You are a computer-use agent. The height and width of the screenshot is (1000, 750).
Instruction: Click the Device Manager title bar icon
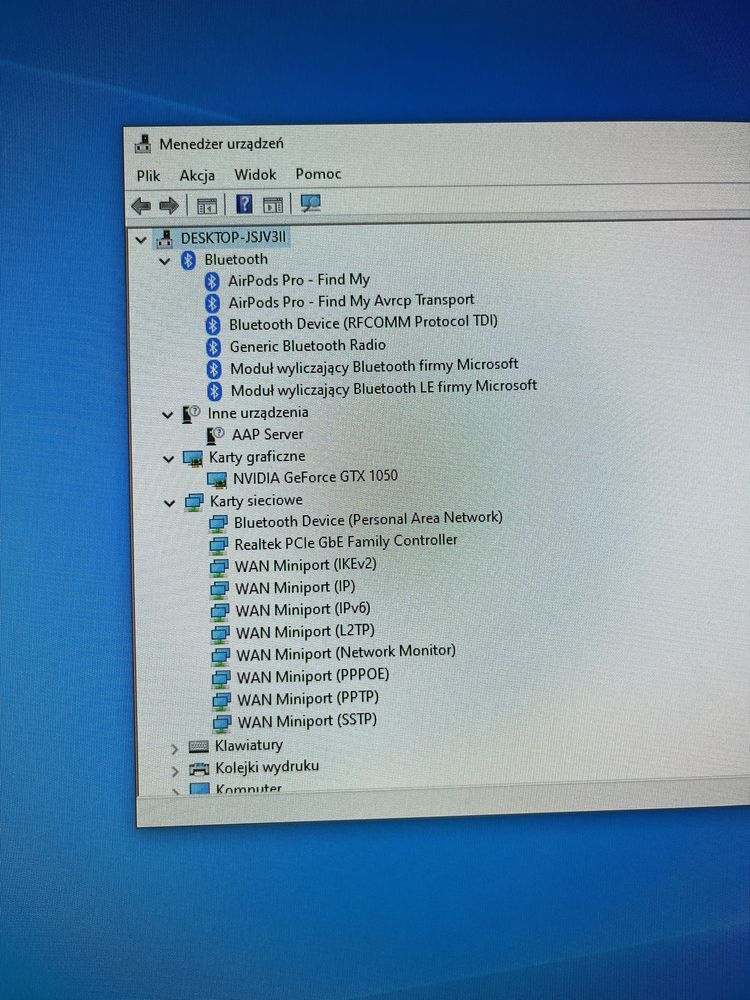143,143
